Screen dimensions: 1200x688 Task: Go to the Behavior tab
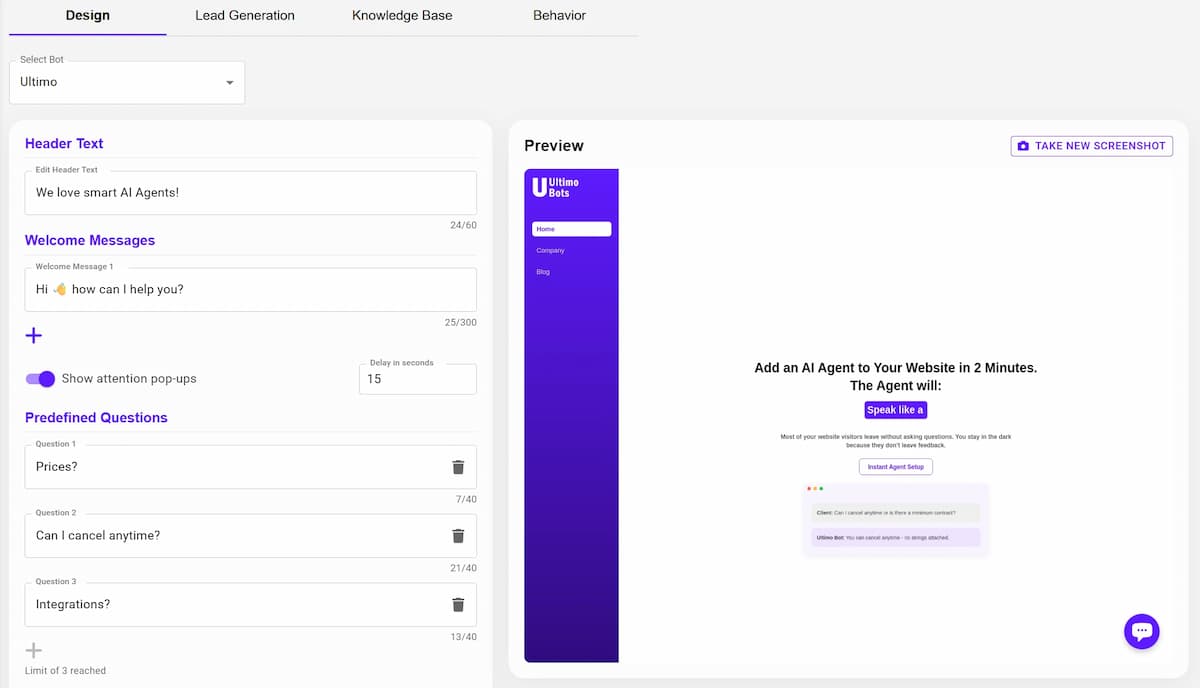point(559,16)
